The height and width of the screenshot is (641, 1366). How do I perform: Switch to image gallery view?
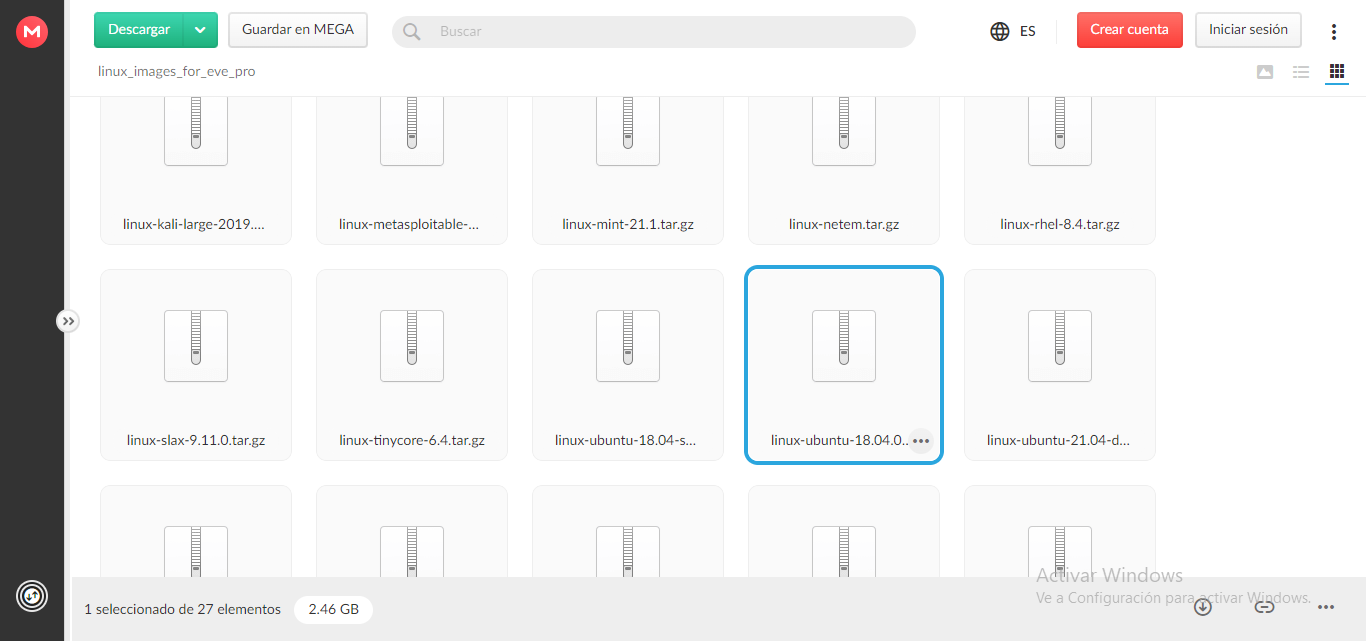point(1265,72)
